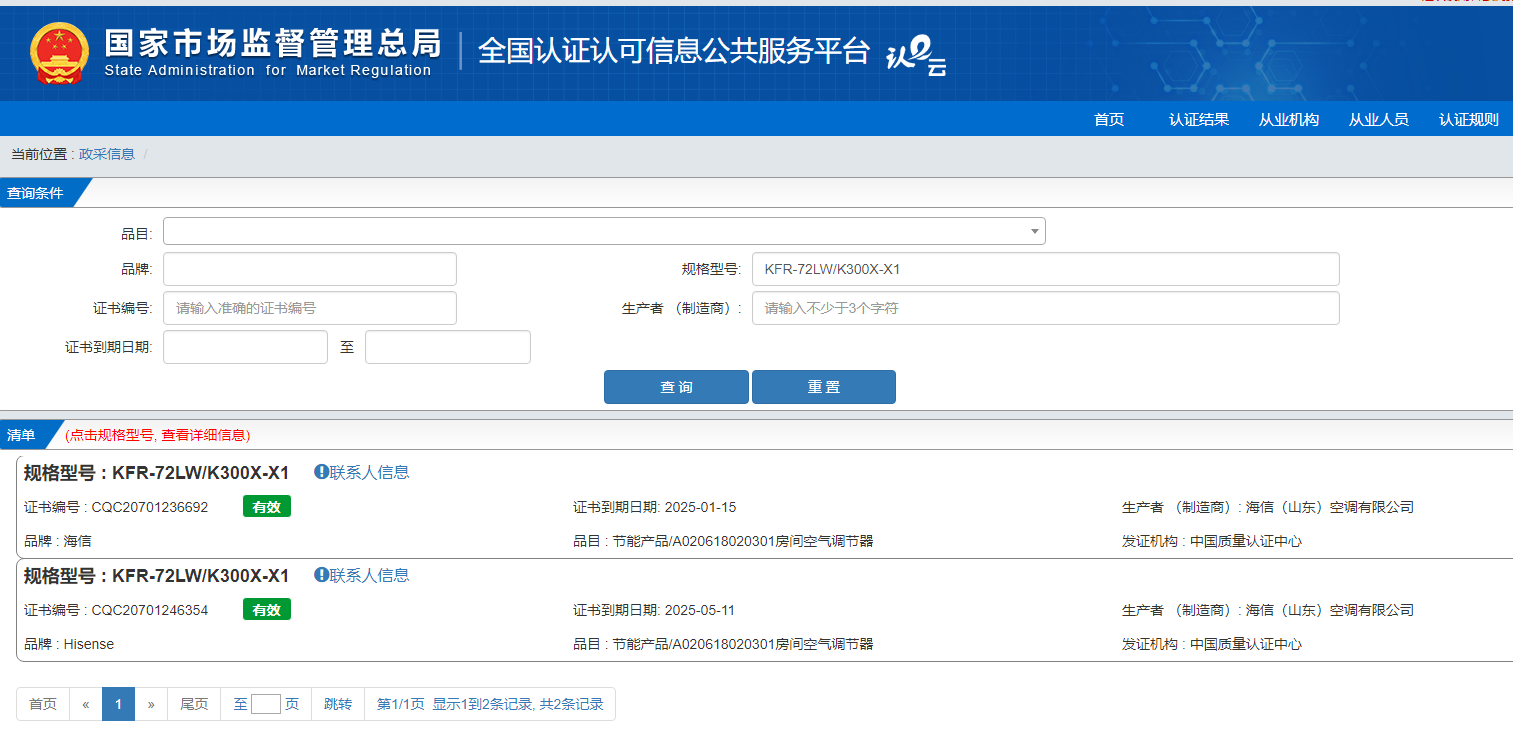This screenshot has width=1513, height=737.
Task: Open the 认证规则 menu item
Action: (x=1469, y=119)
